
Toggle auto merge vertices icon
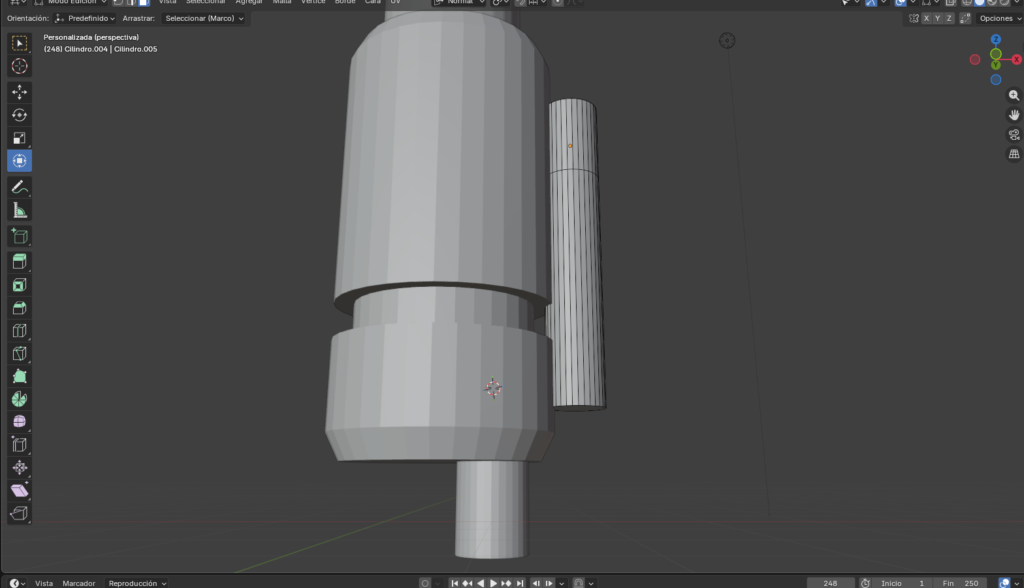pos(965,18)
